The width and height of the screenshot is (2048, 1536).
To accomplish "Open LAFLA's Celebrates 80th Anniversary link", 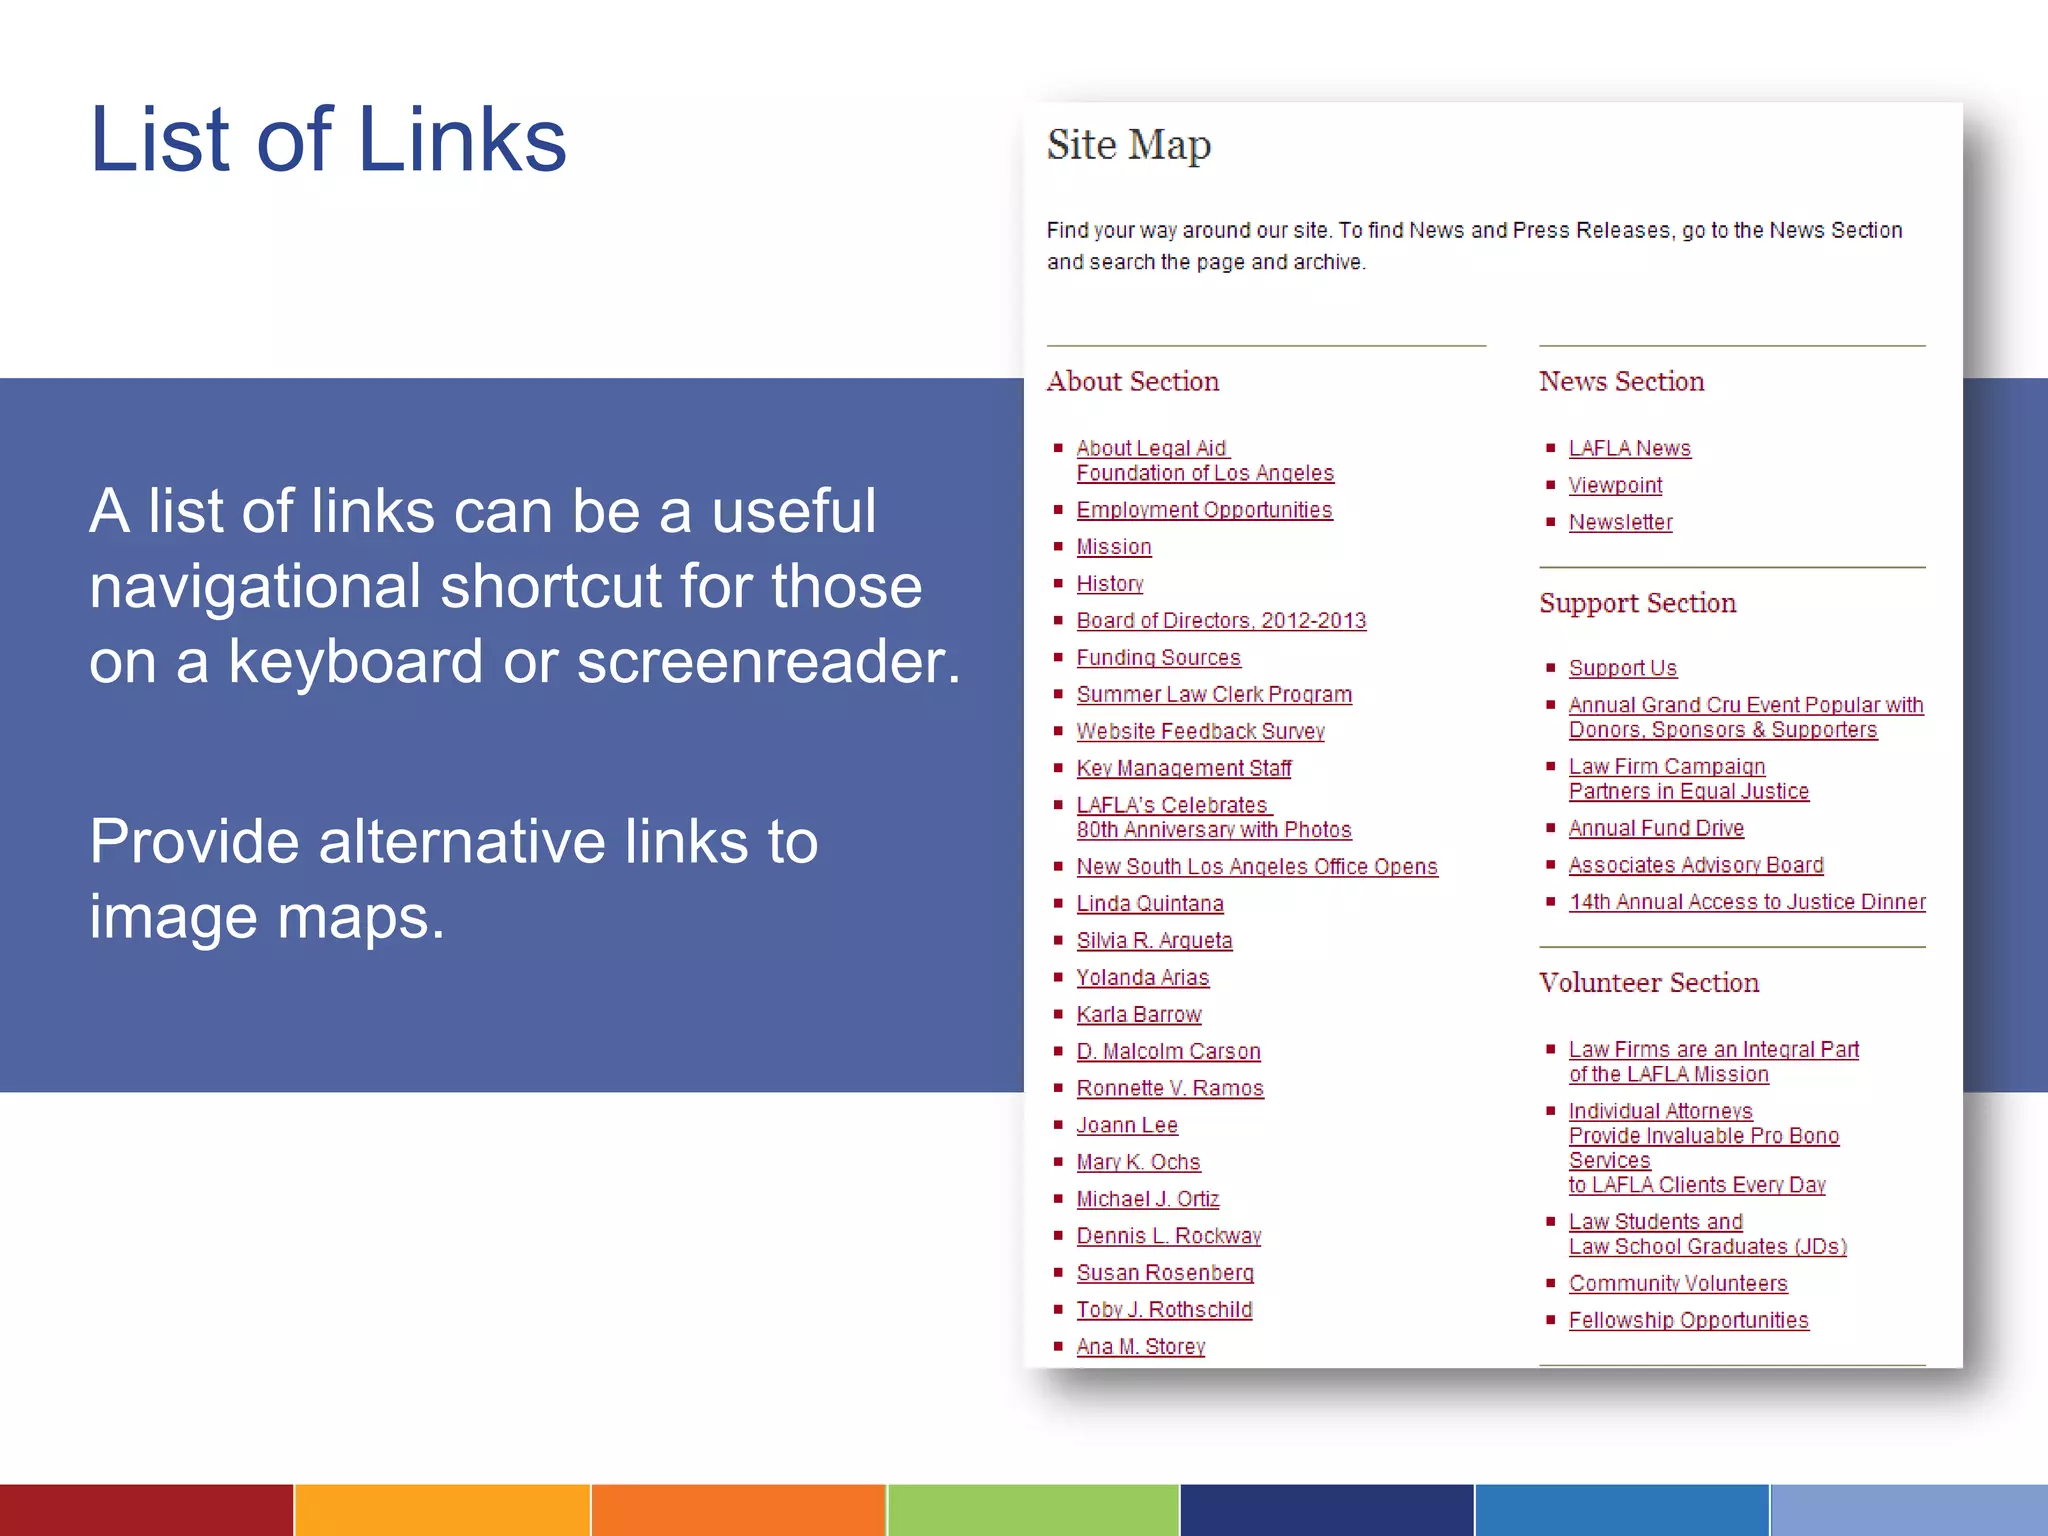I will (1214, 818).
